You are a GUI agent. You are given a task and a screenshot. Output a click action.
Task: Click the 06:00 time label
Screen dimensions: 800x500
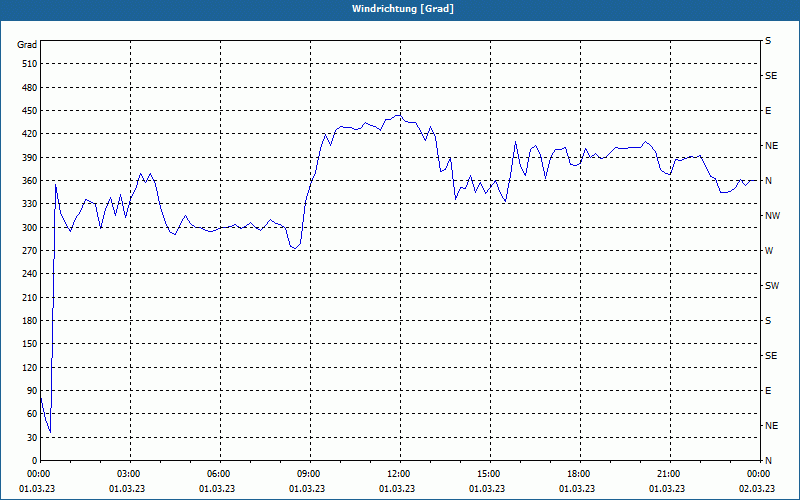coord(220,473)
